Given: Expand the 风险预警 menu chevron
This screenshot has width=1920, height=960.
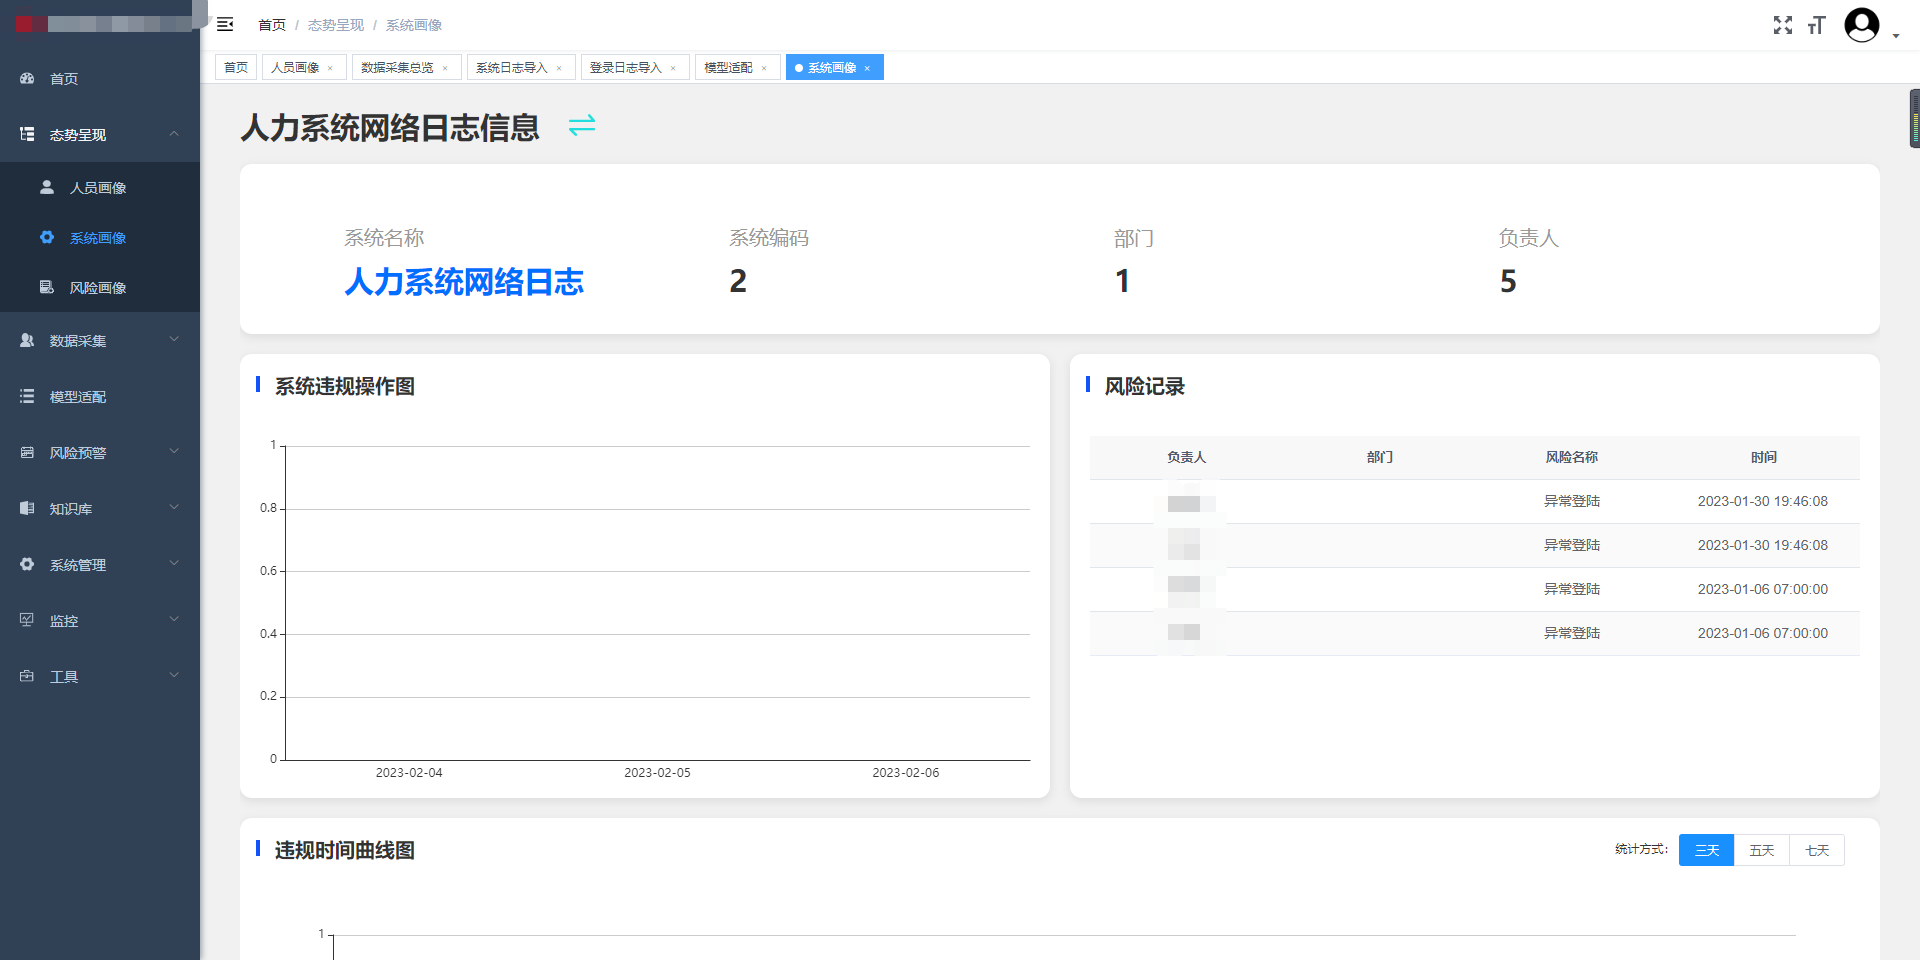Looking at the screenshot, I should (x=174, y=451).
